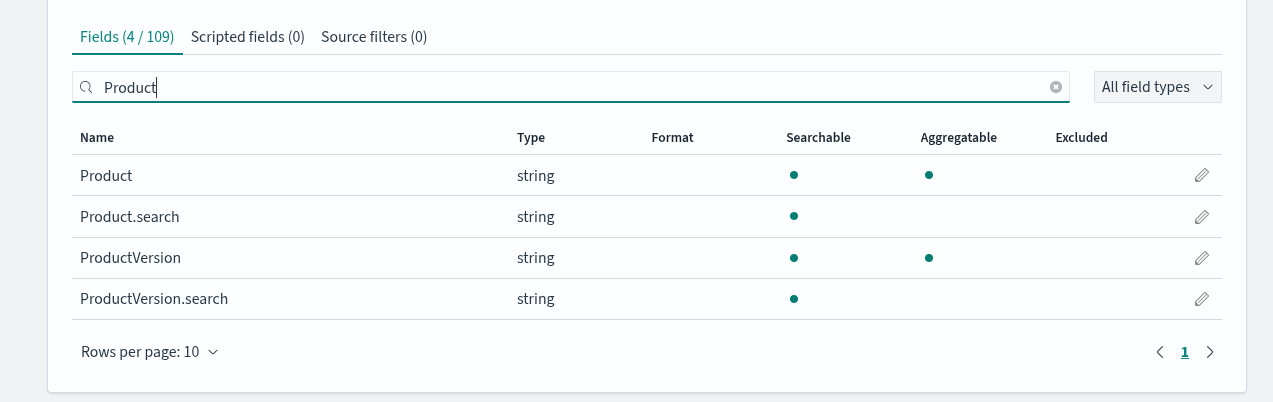Image resolution: width=1273 pixels, height=402 pixels.
Task: Click pencil icon for Product.search row
Action: click(1201, 217)
